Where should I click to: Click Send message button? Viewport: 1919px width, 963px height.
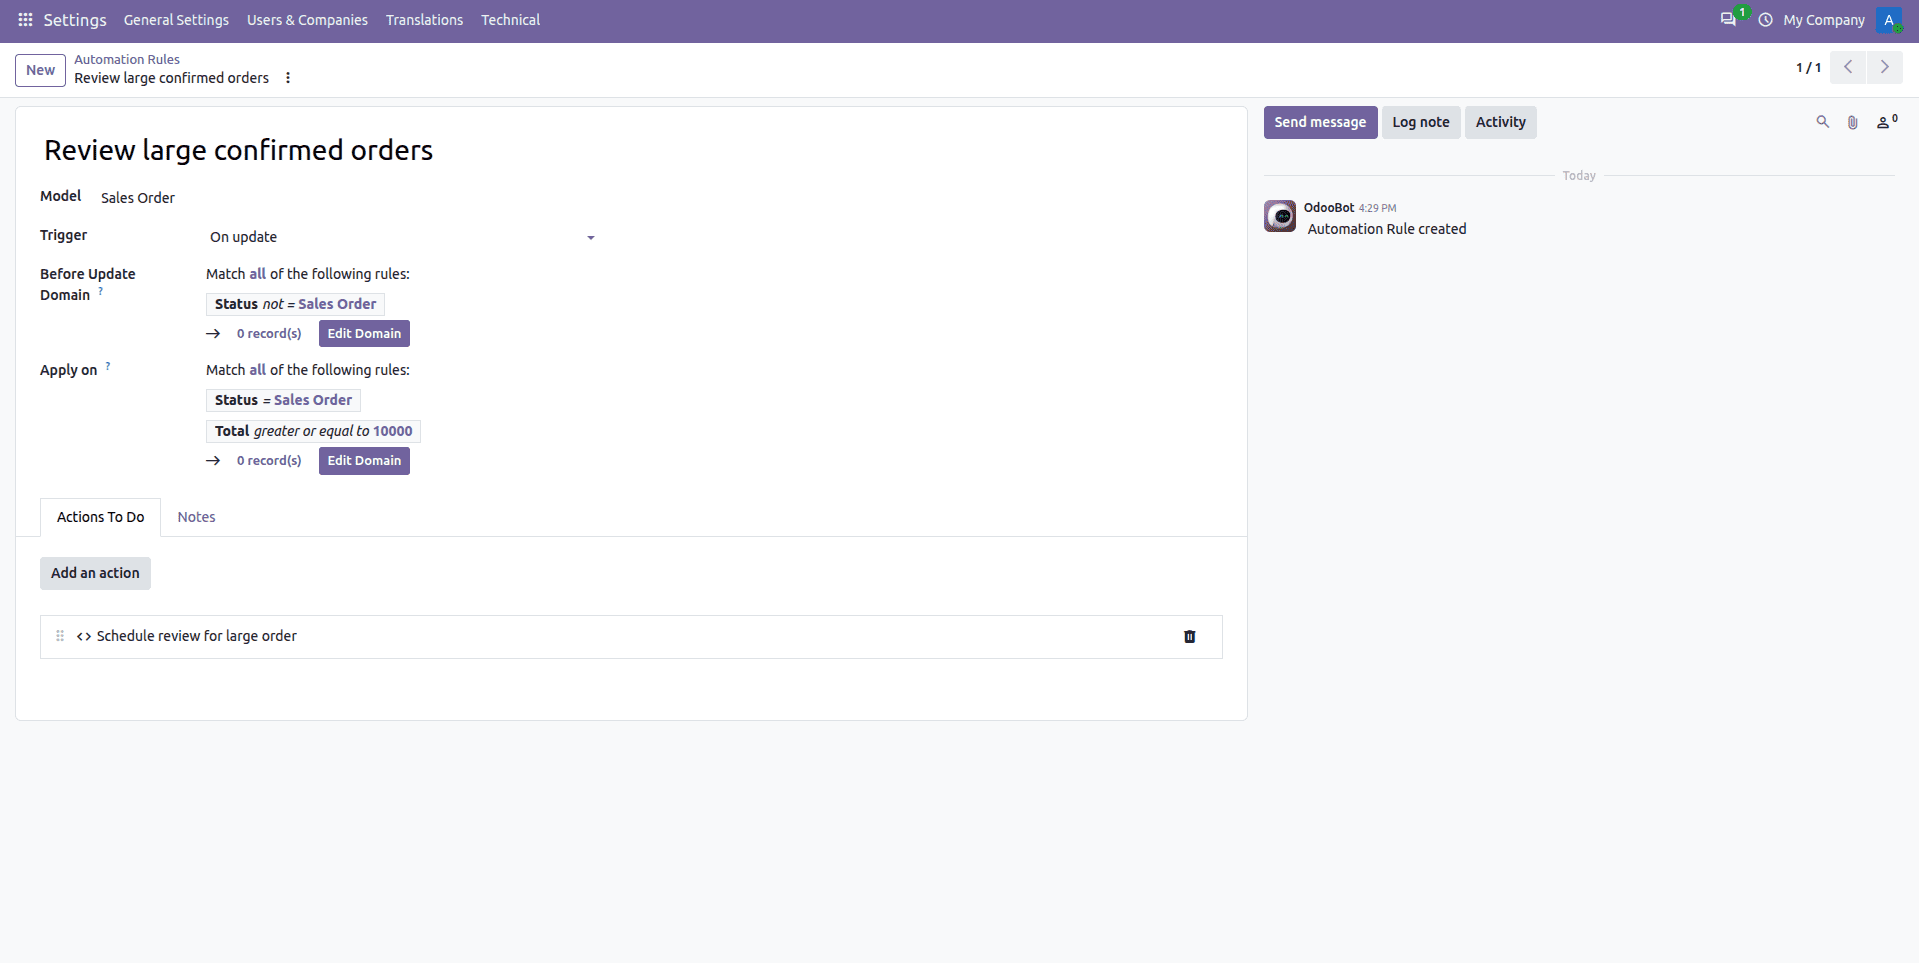click(x=1320, y=122)
